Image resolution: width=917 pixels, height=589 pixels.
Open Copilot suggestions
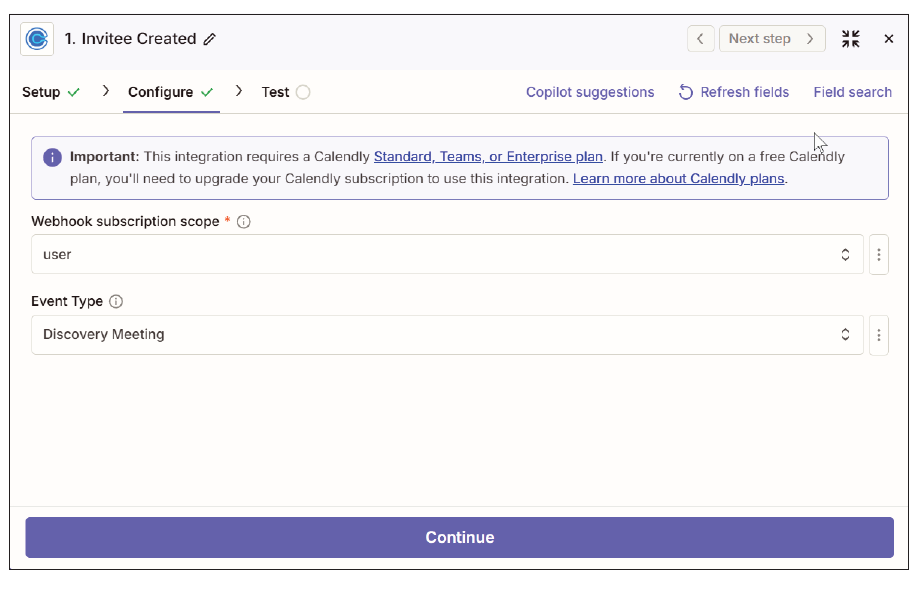point(590,92)
